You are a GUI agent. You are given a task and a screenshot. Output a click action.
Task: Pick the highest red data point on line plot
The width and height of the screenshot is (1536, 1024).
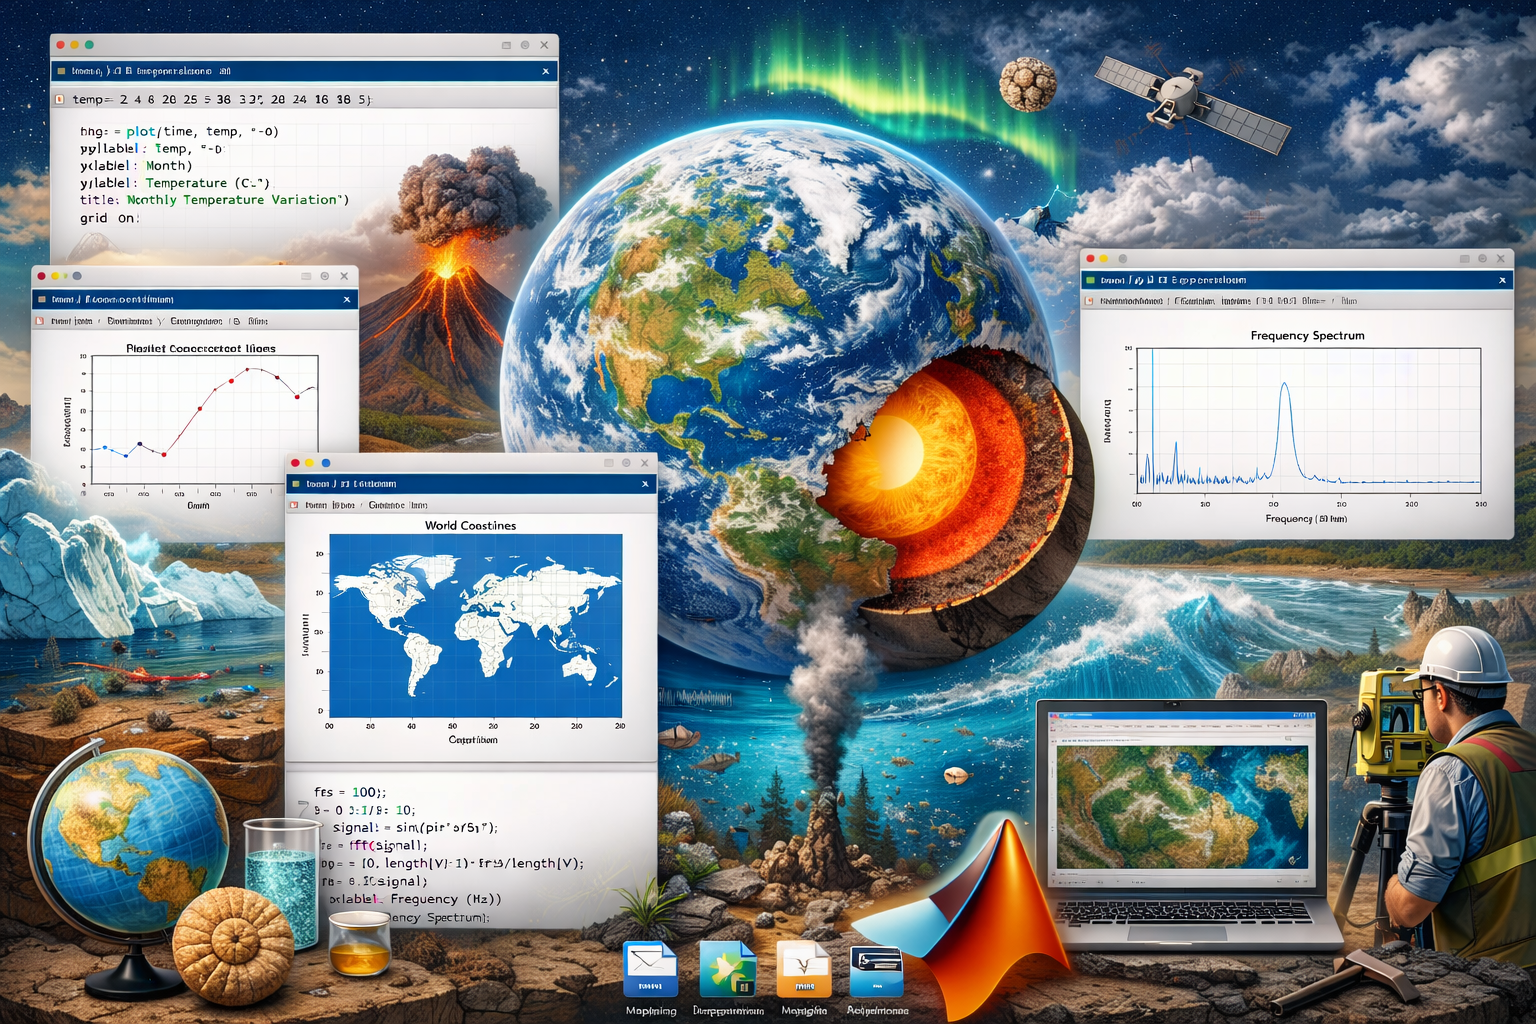(249, 370)
